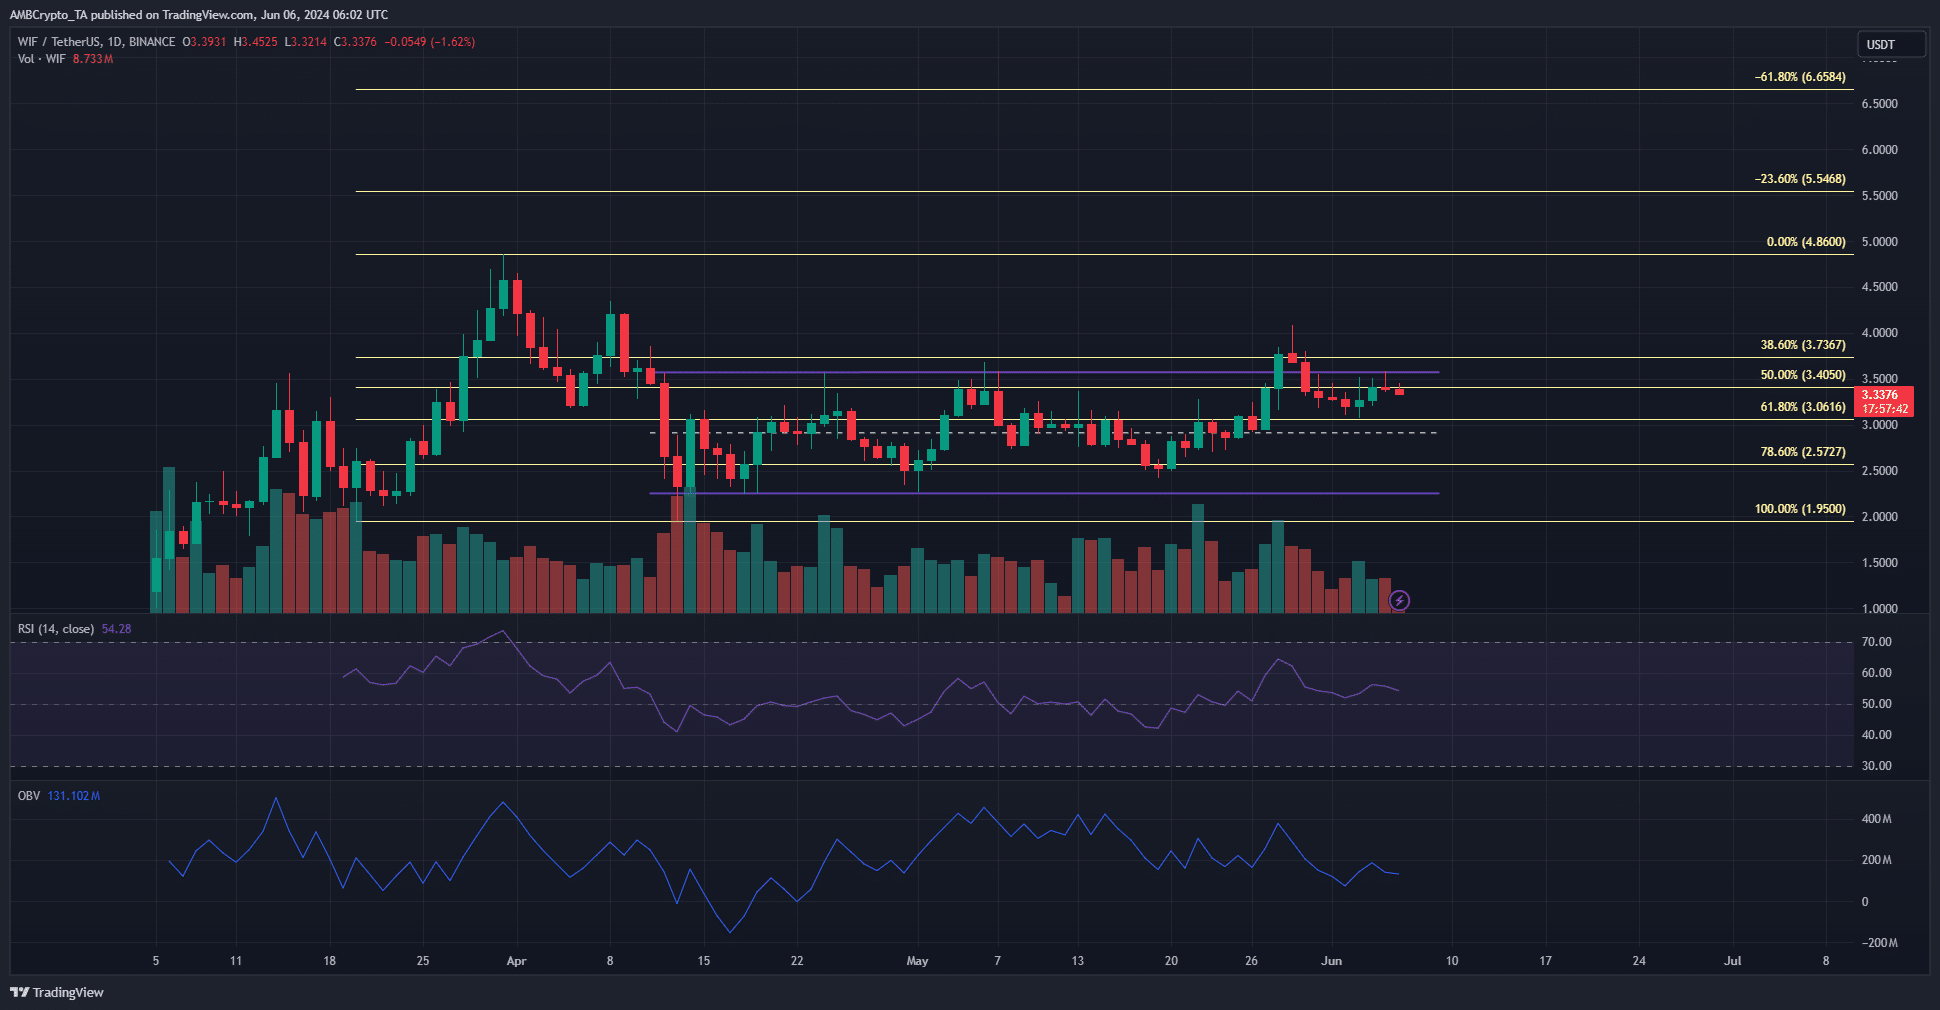Click the price change -0.0549 (-1.62%) value
This screenshot has height=1010, width=1940.
click(430, 42)
